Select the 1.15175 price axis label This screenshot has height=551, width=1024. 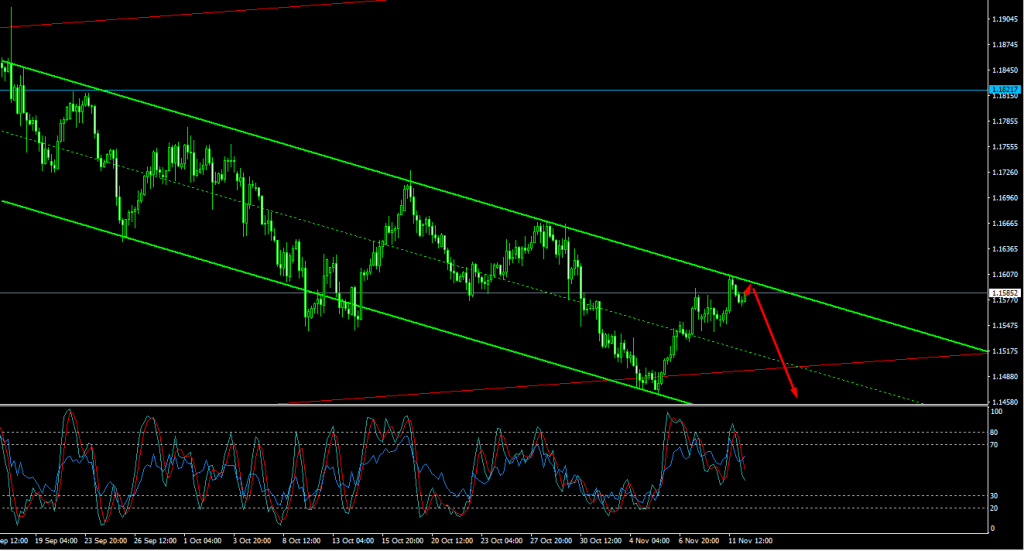tap(1004, 351)
